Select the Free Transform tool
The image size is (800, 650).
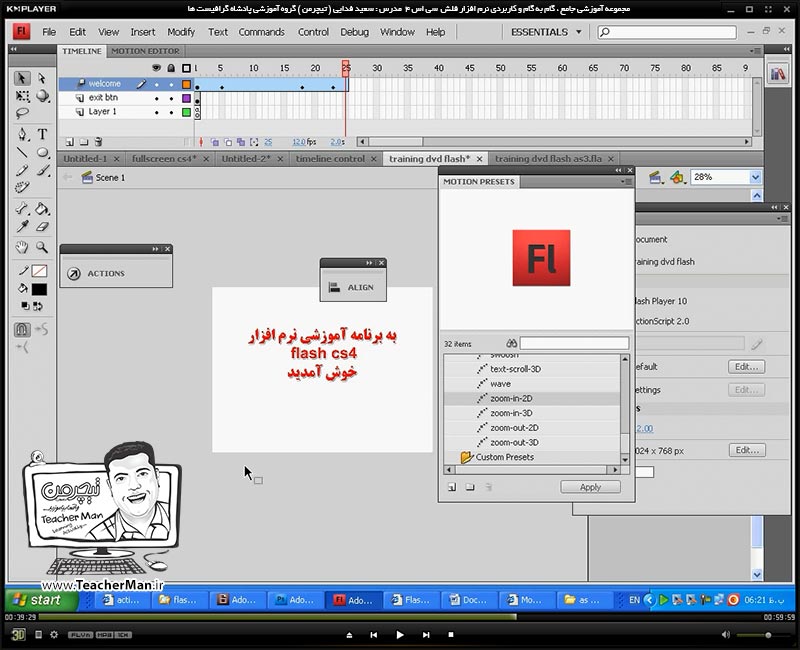[22, 96]
